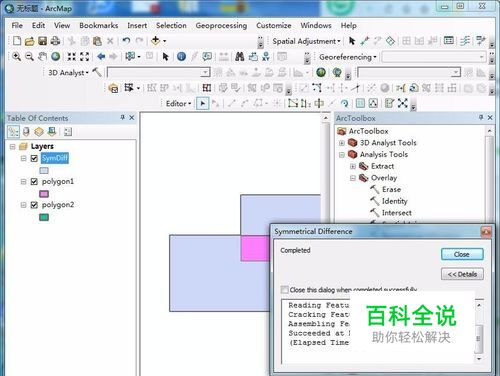This screenshot has width=500, height=376.
Task: Click the polygon1 magenta symbol swatch
Action: coord(44,194)
